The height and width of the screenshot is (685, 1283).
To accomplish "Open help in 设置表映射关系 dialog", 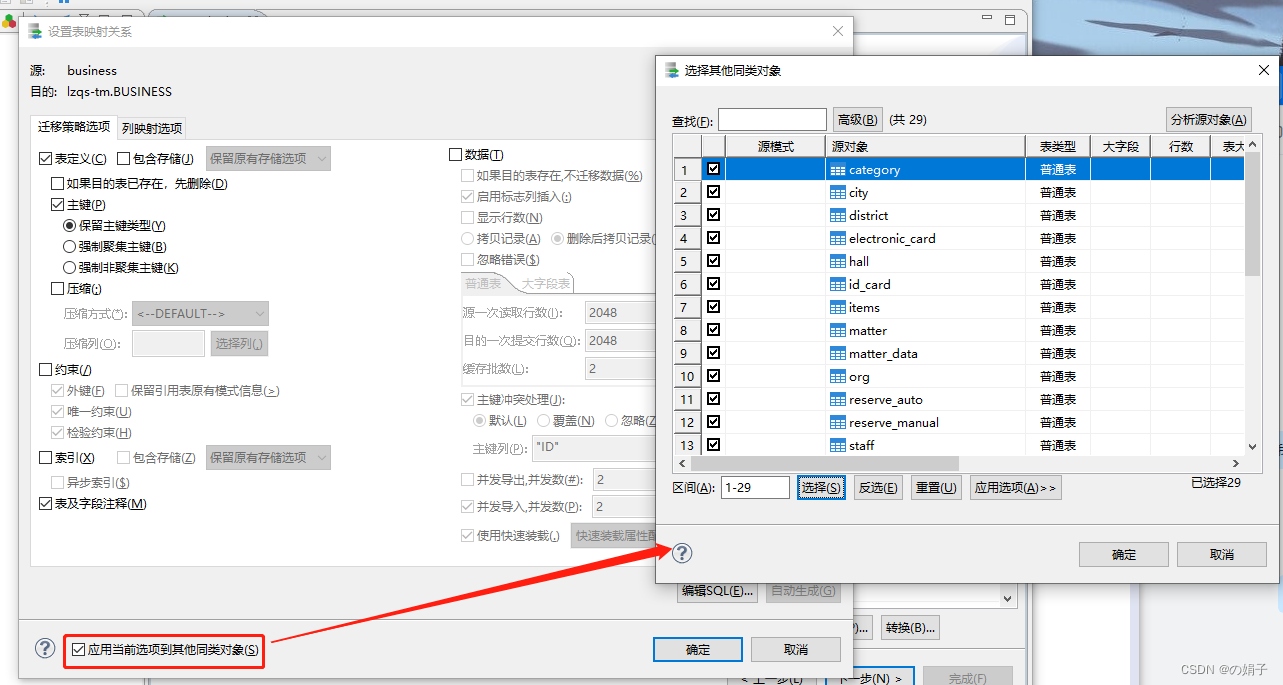I will click(45, 648).
